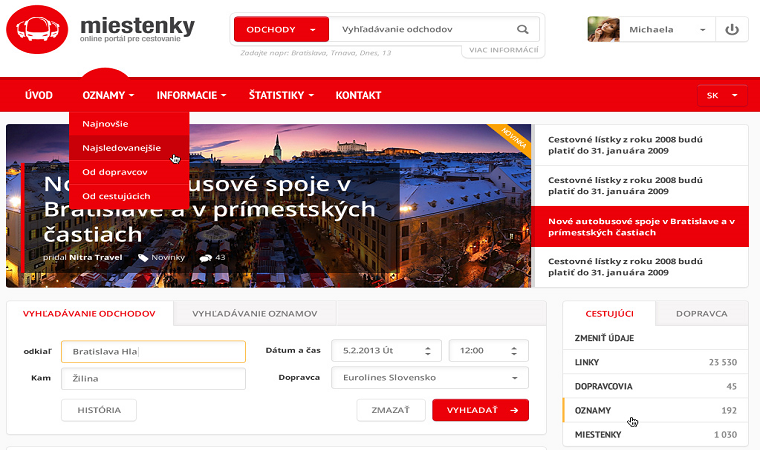Click the search magnifier icon

pos(522,29)
